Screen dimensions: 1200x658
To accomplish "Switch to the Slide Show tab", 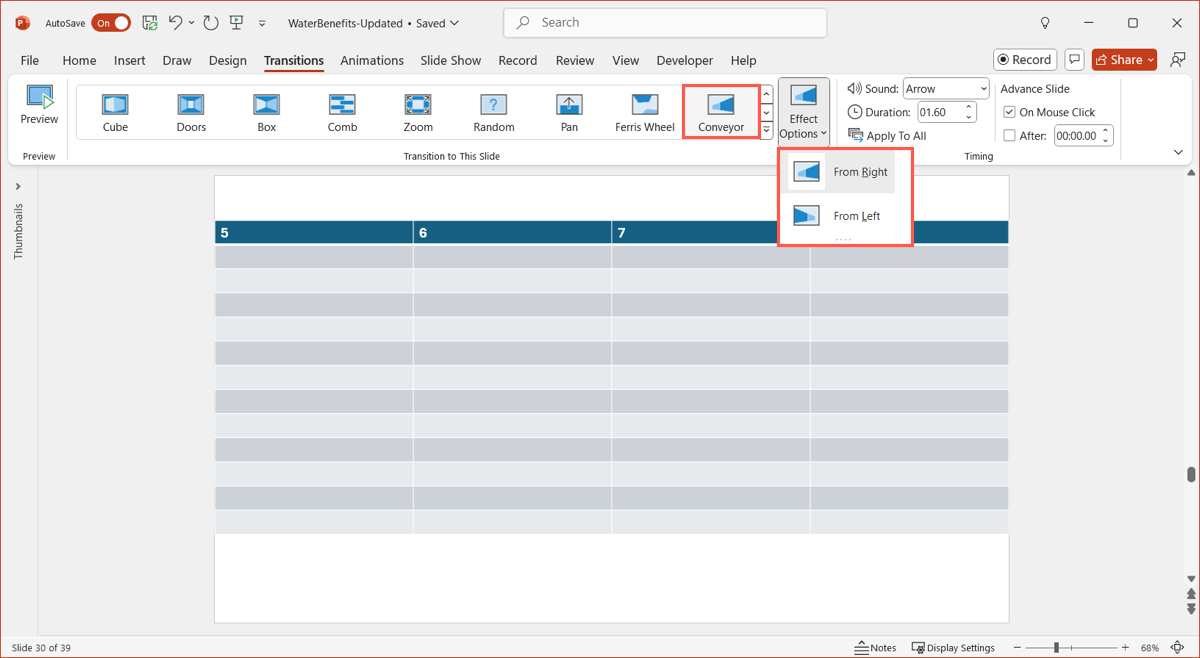I will click(x=451, y=60).
